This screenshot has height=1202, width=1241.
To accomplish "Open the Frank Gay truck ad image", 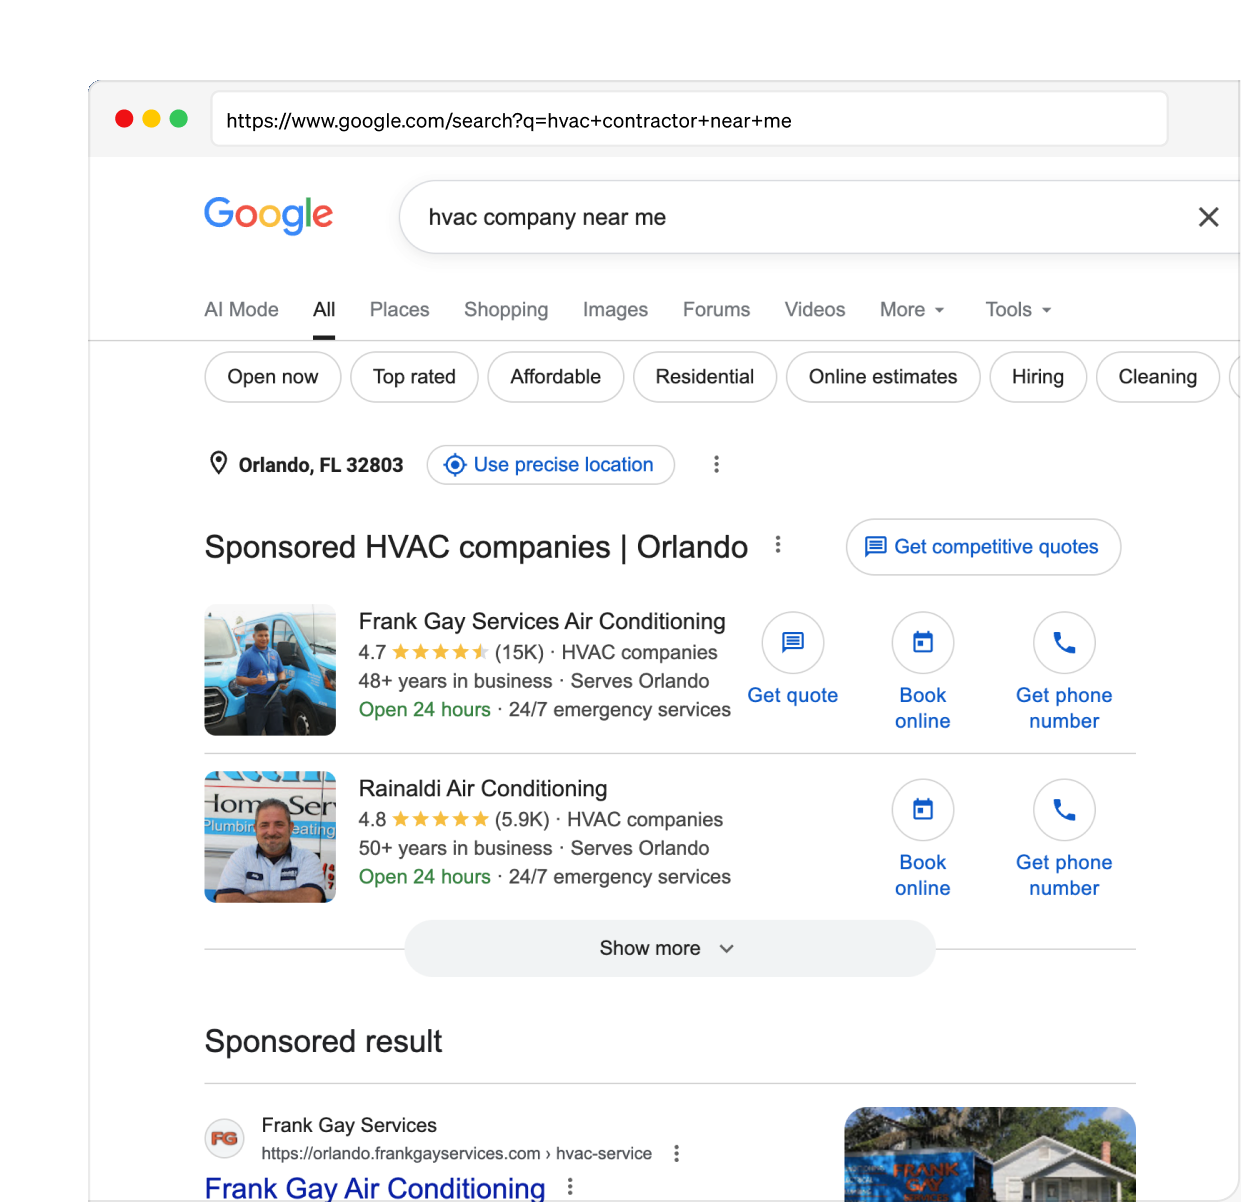I will 990,1154.
